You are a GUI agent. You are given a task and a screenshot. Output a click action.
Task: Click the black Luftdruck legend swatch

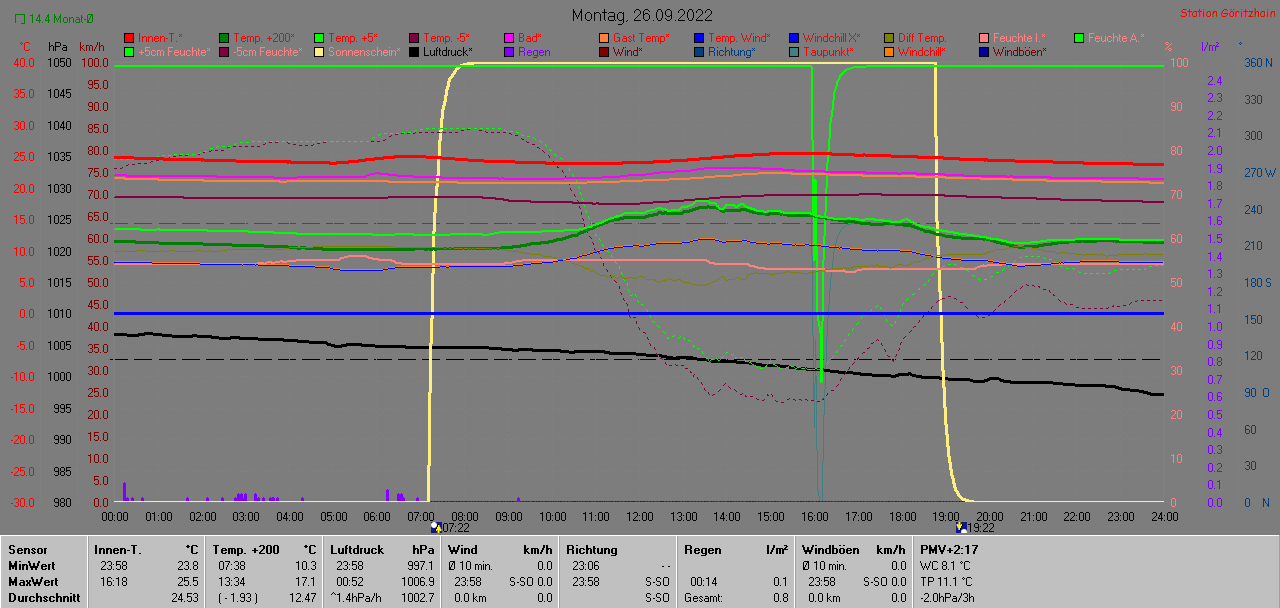pos(414,52)
